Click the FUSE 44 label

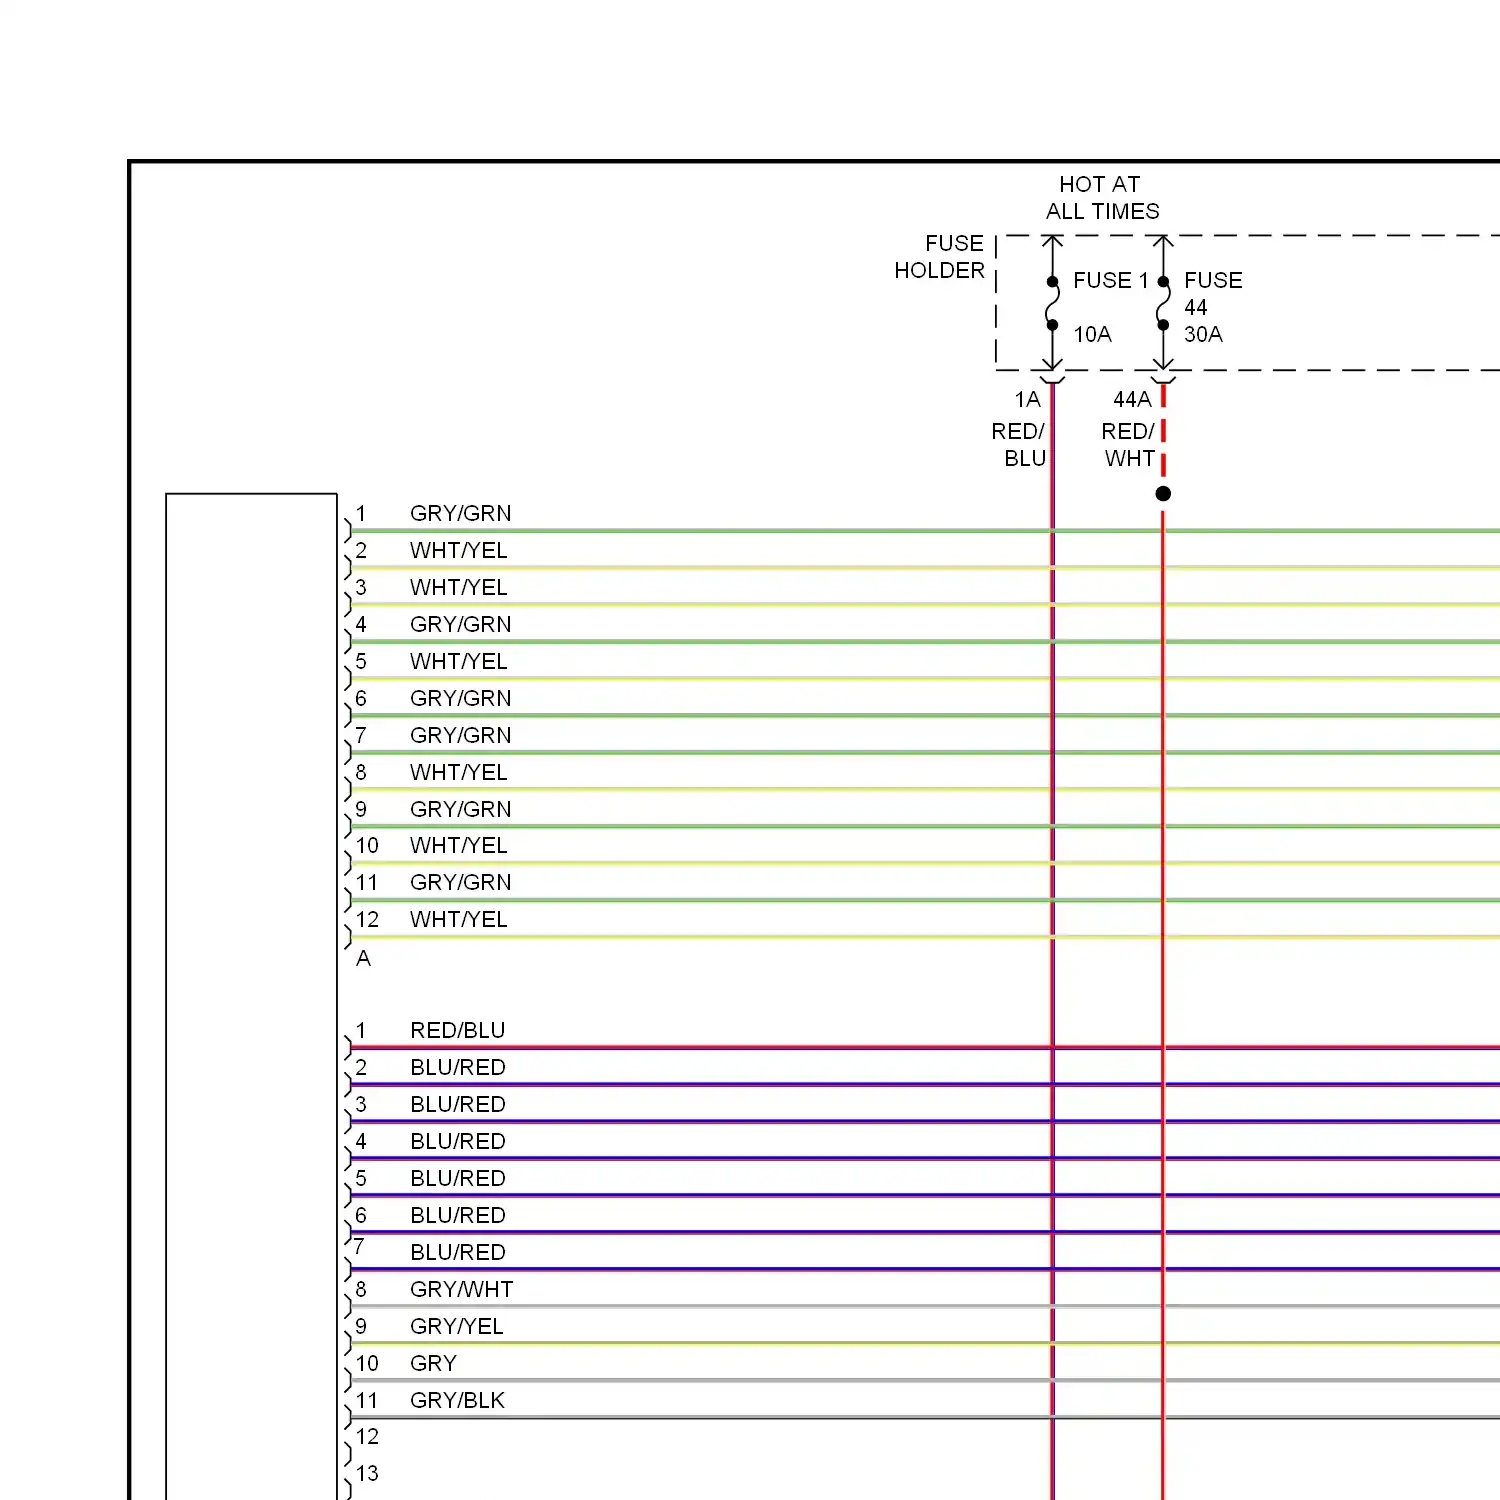click(1213, 293)
